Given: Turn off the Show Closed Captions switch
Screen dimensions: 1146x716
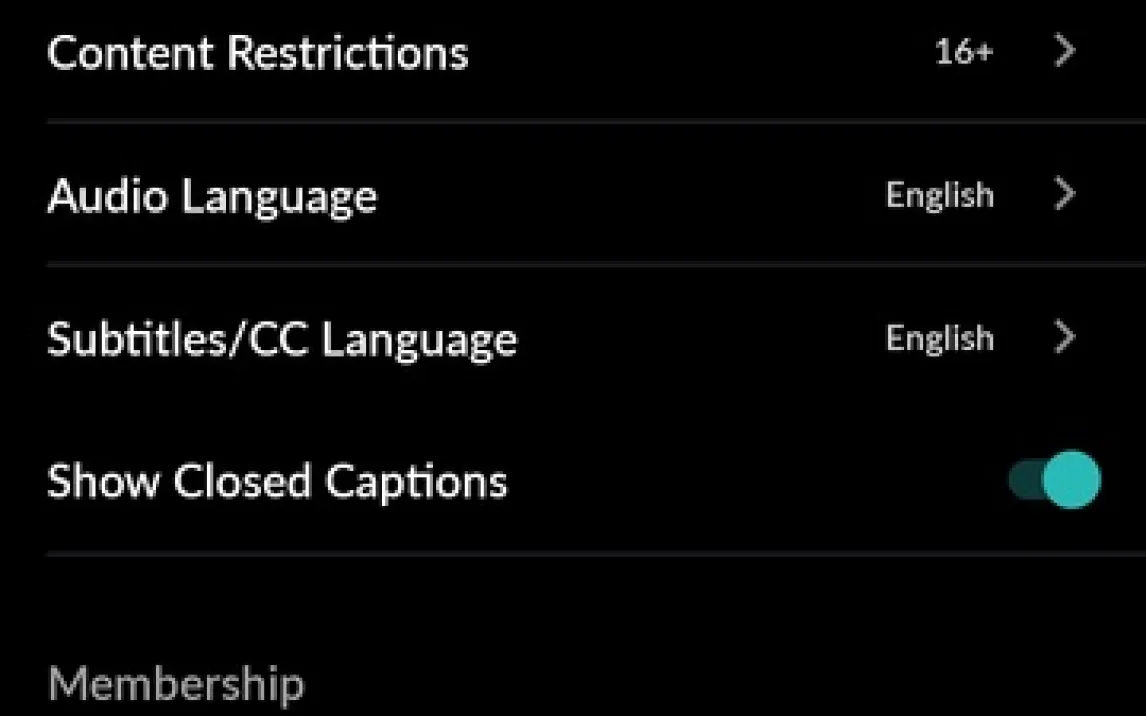Looking at the screenshot, I should (1054, 481).
